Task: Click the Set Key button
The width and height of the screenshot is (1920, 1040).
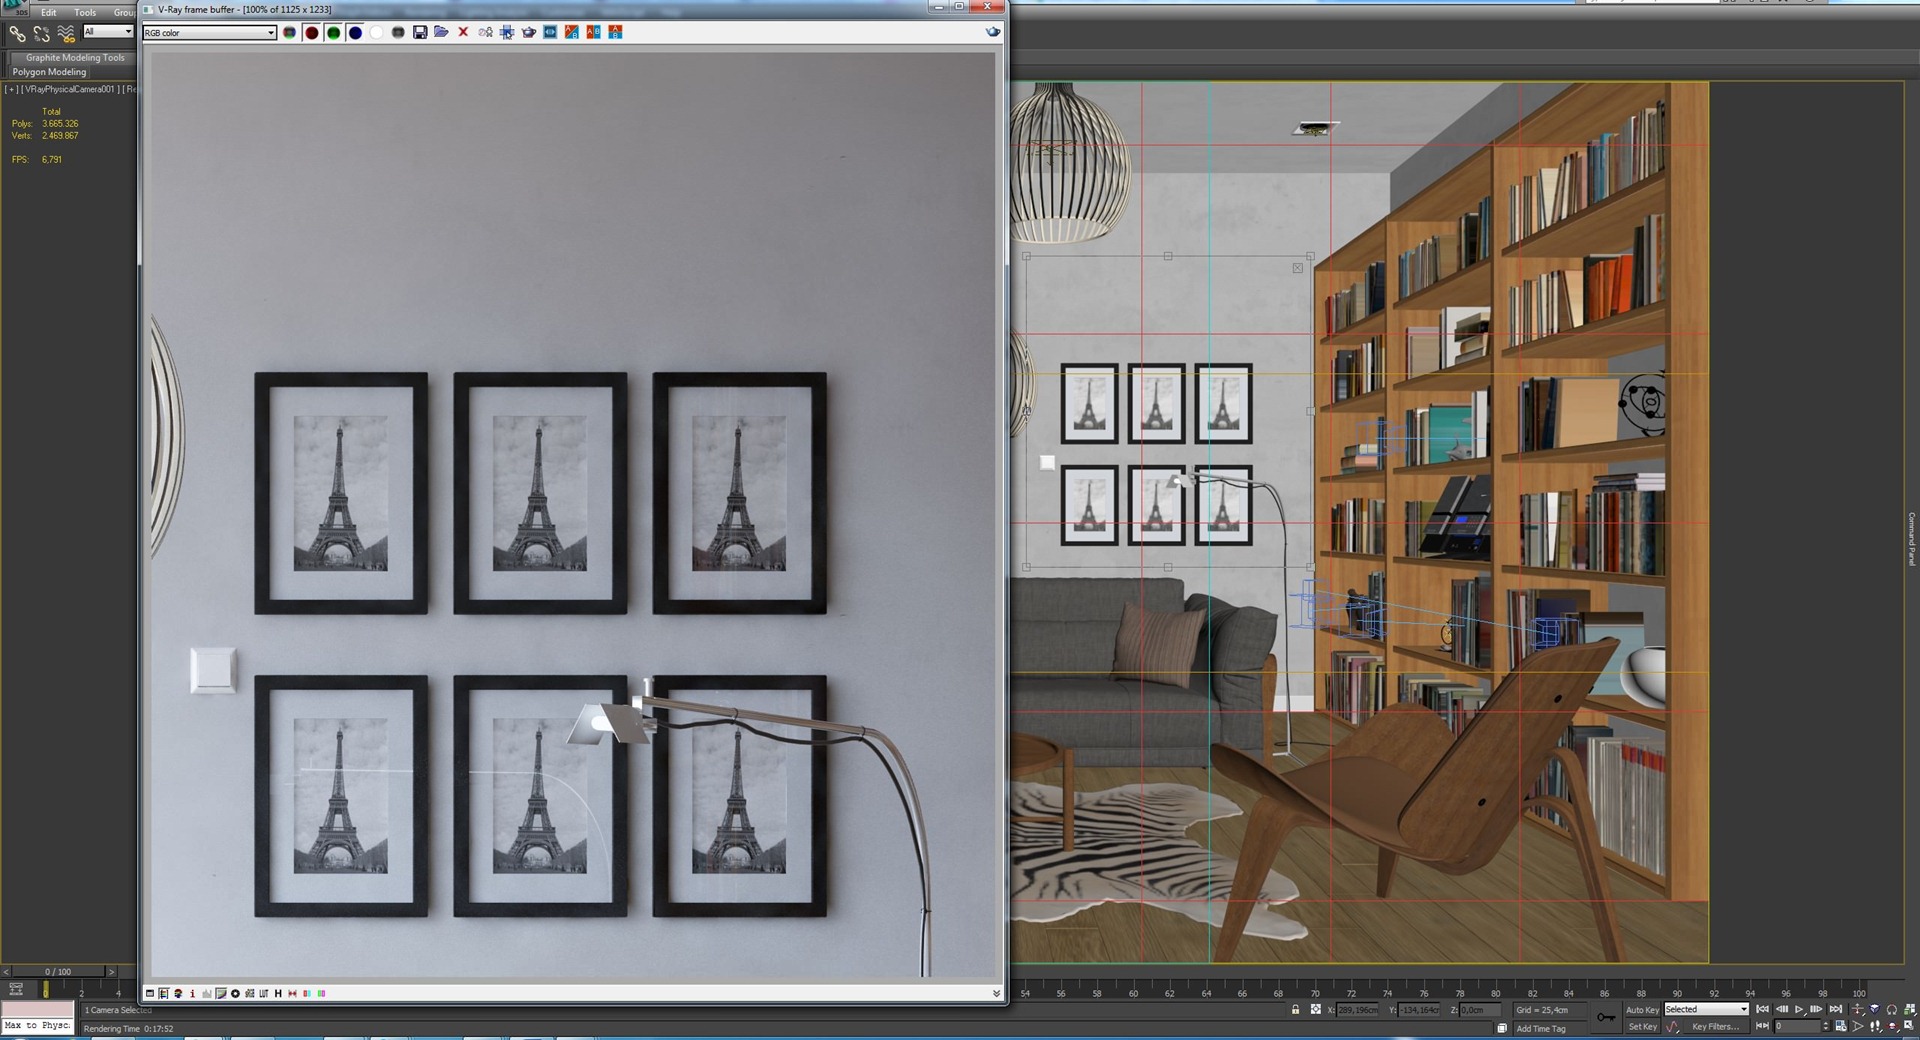Action: 1642,1026
